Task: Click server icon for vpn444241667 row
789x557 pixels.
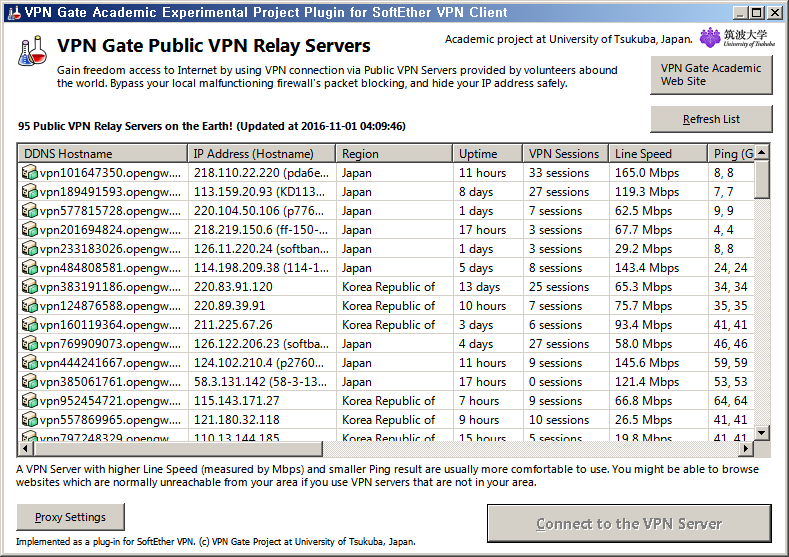Action: coord(30,363)
